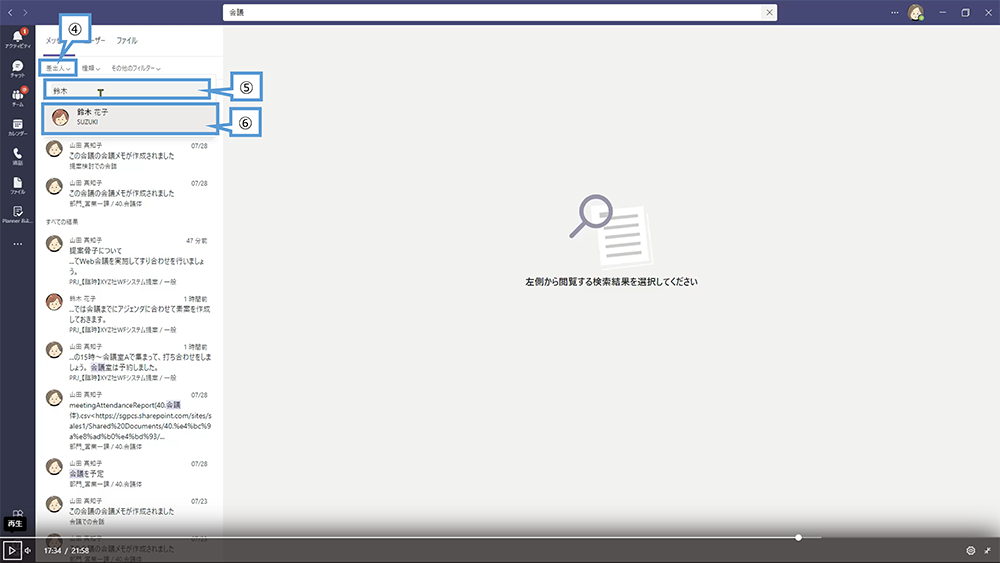Click 鈴木 花子's avatar in the results list
Viewport: 1000px width, 563px height.
tap(54, 302)
